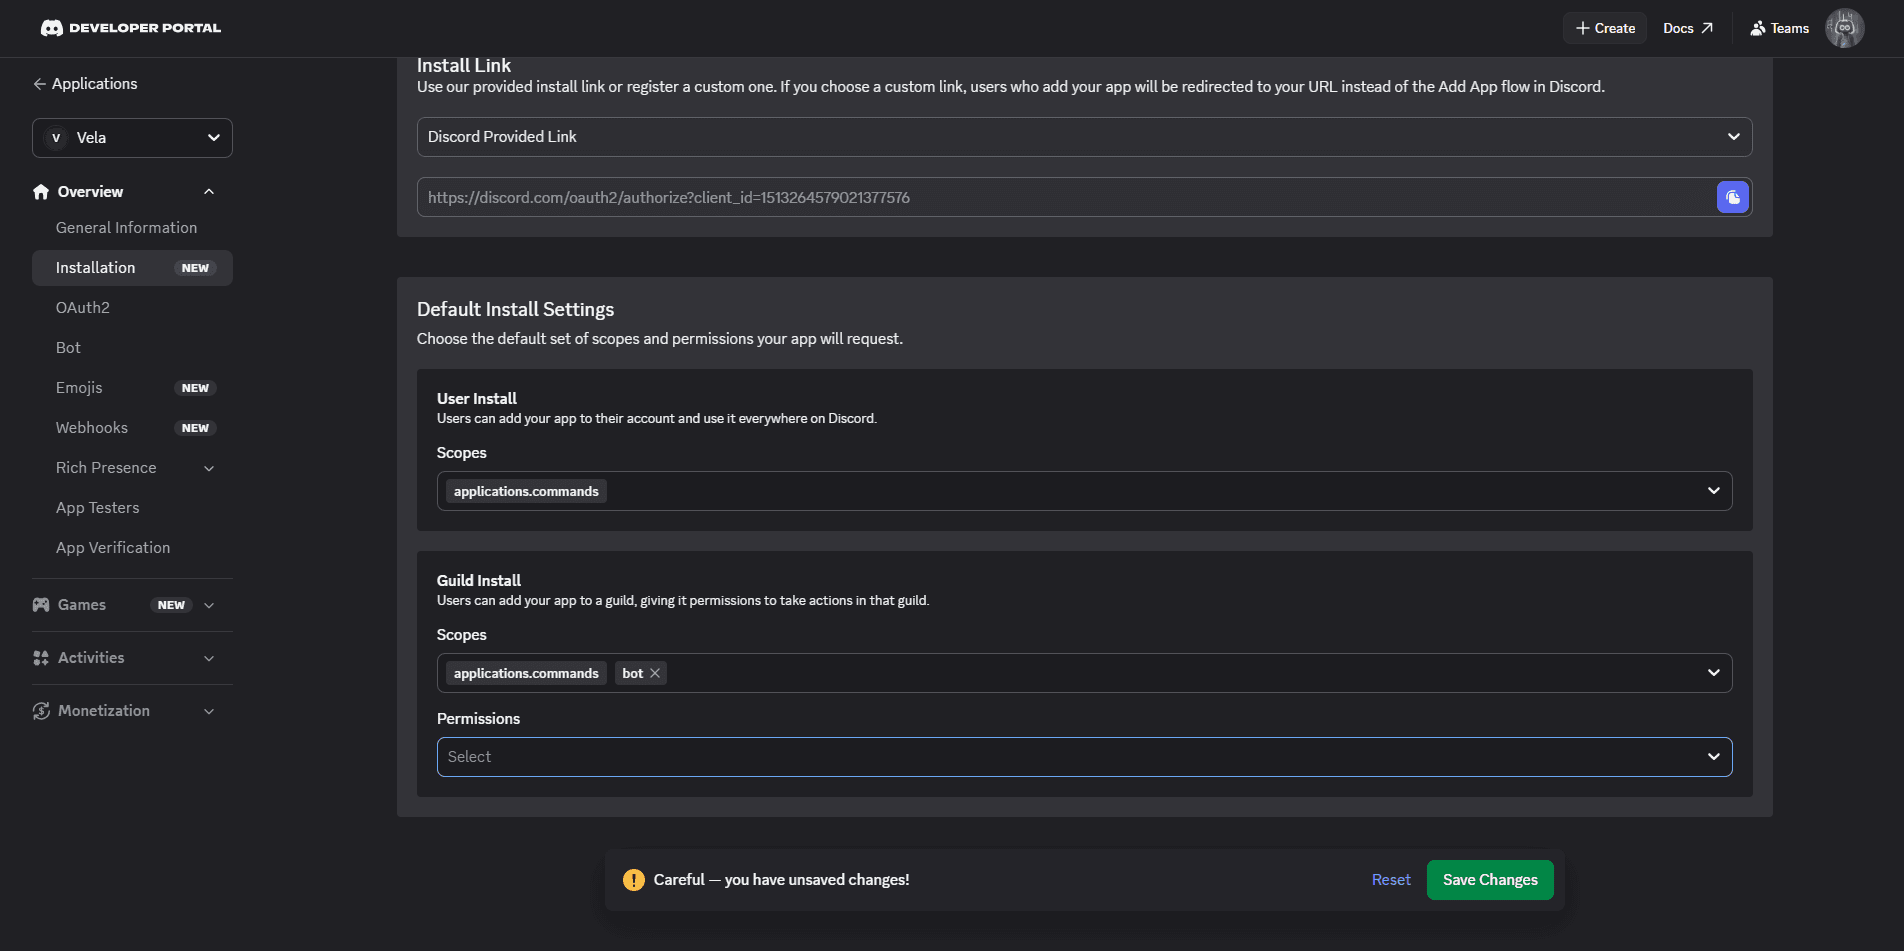Click the back arrow beside Applications
The image size is (1904, 951).
pyautogui.click(x=39, y=84)
